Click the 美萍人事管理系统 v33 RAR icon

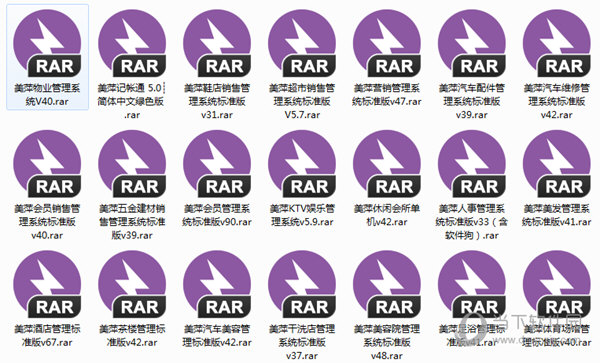(x=472, y=164)
